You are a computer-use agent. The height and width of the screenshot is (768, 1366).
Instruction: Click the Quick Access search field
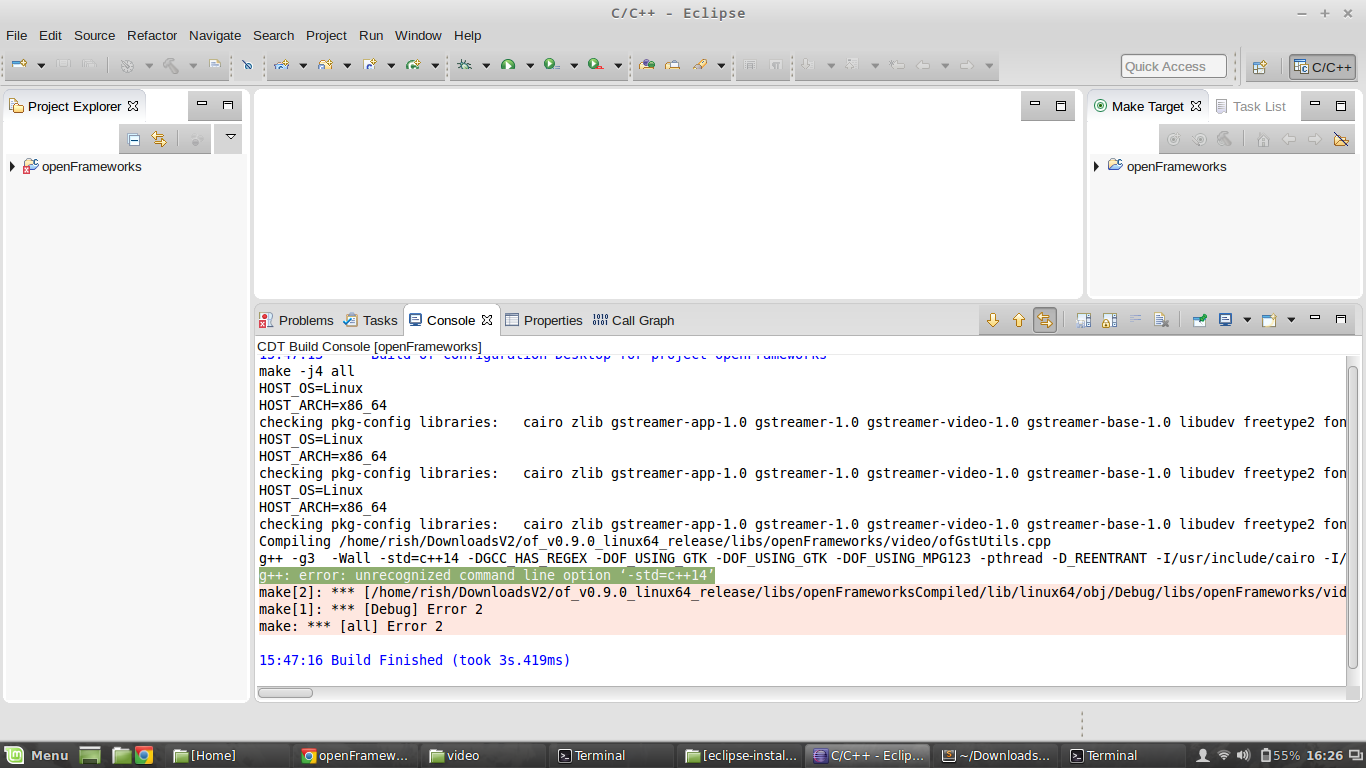1173,66
